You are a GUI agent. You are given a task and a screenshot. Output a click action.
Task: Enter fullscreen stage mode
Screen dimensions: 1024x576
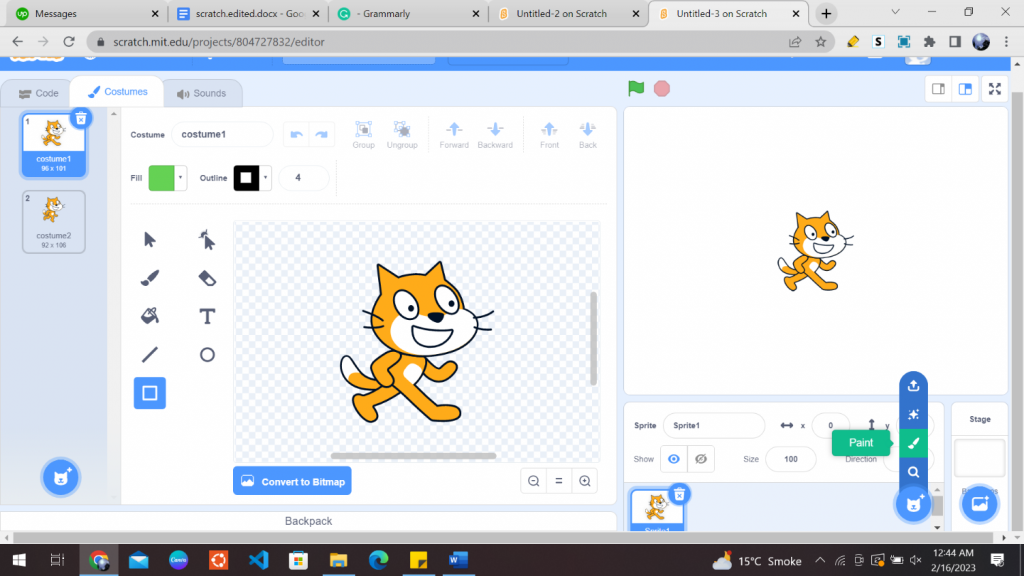(994, 89)
